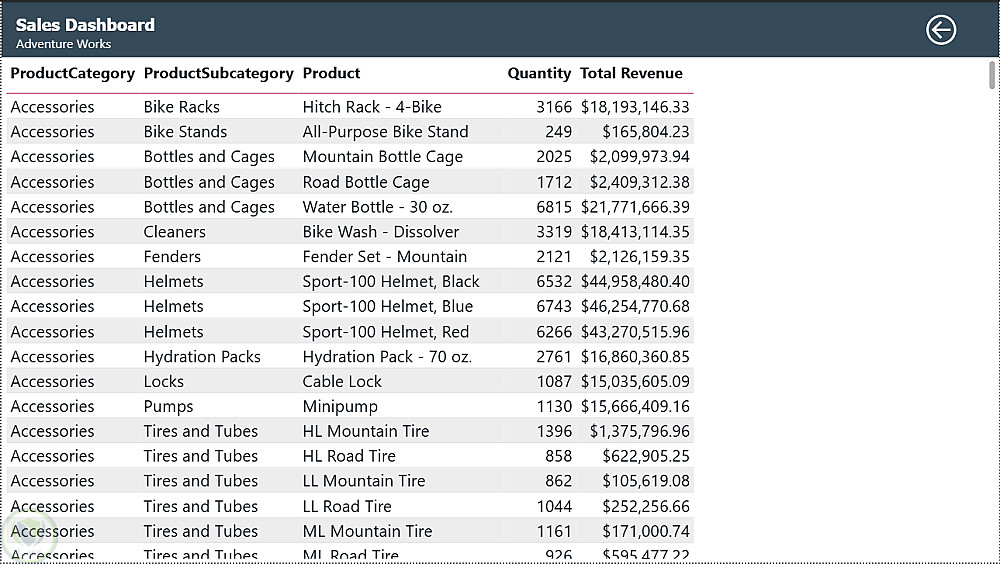Select the Bike Wash - Dissolver cell
The height and width of the screenshot is (564, 1000).
[x=381, y=232]
